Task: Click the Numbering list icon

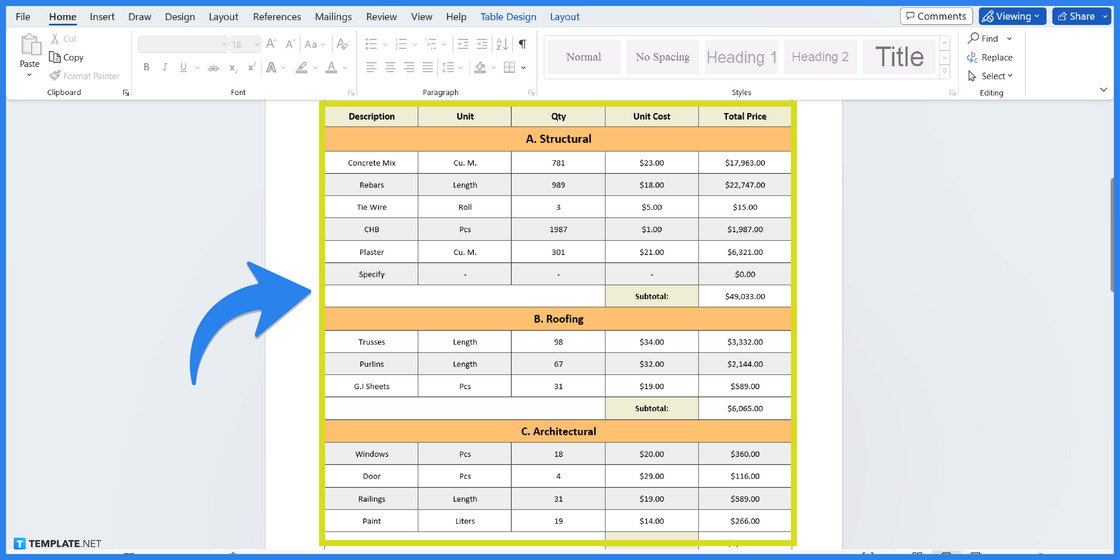Action: coord(401,44)
